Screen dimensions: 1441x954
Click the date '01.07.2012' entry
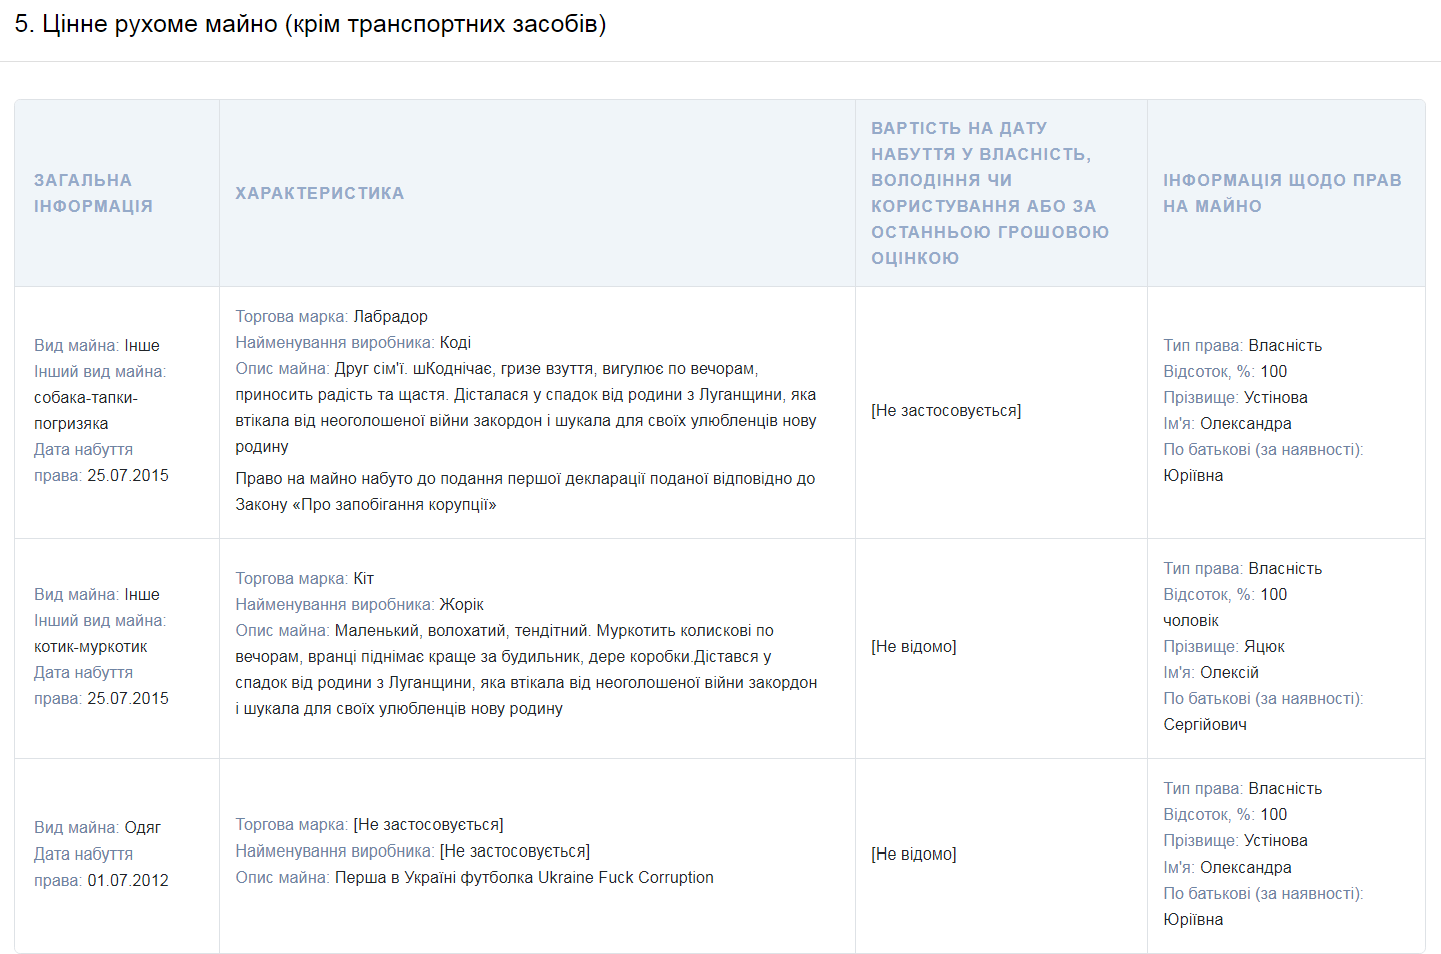[128, 880]
